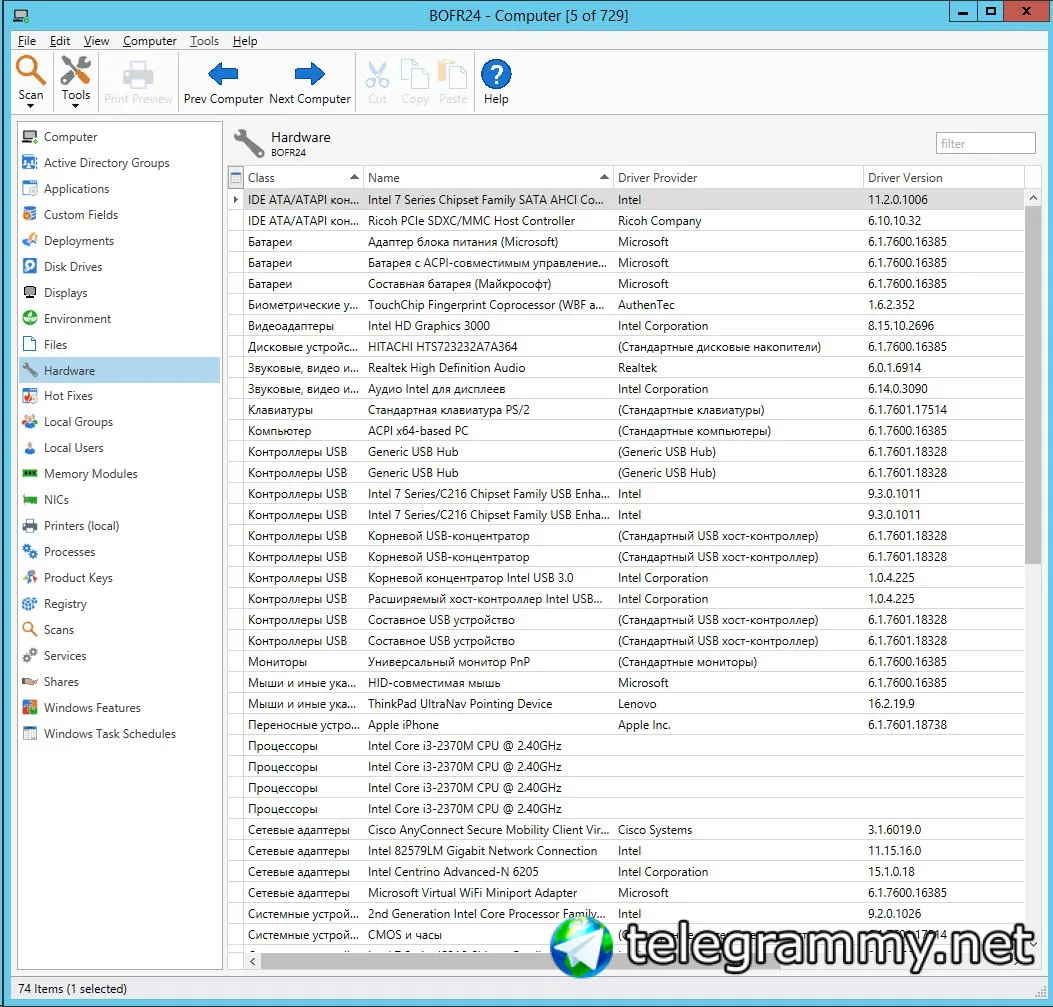
Task: Select Disk Drives sidebar icon
Action: pyautogui.click(x=30, y=267)
